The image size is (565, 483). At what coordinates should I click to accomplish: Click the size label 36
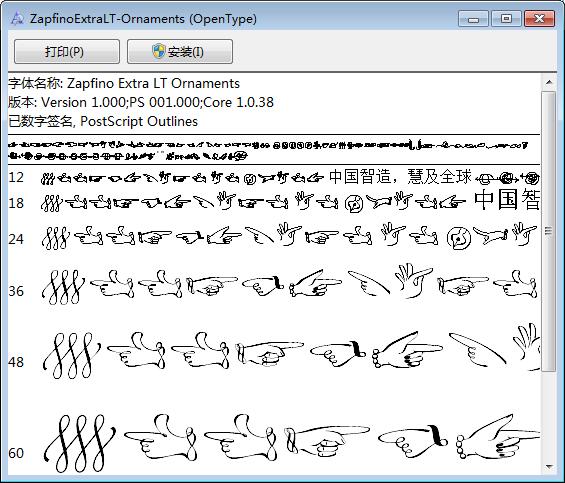(x=16, y=291)
